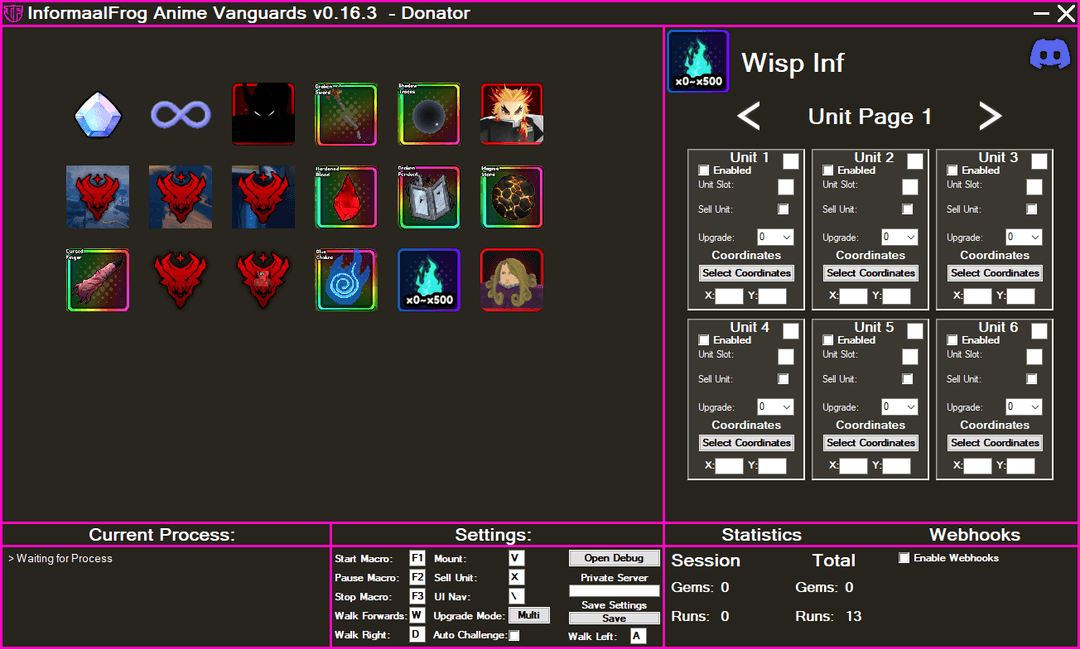Click Select Coordinates for Unit 4
Screen dimensions: 1080x649
747,442
